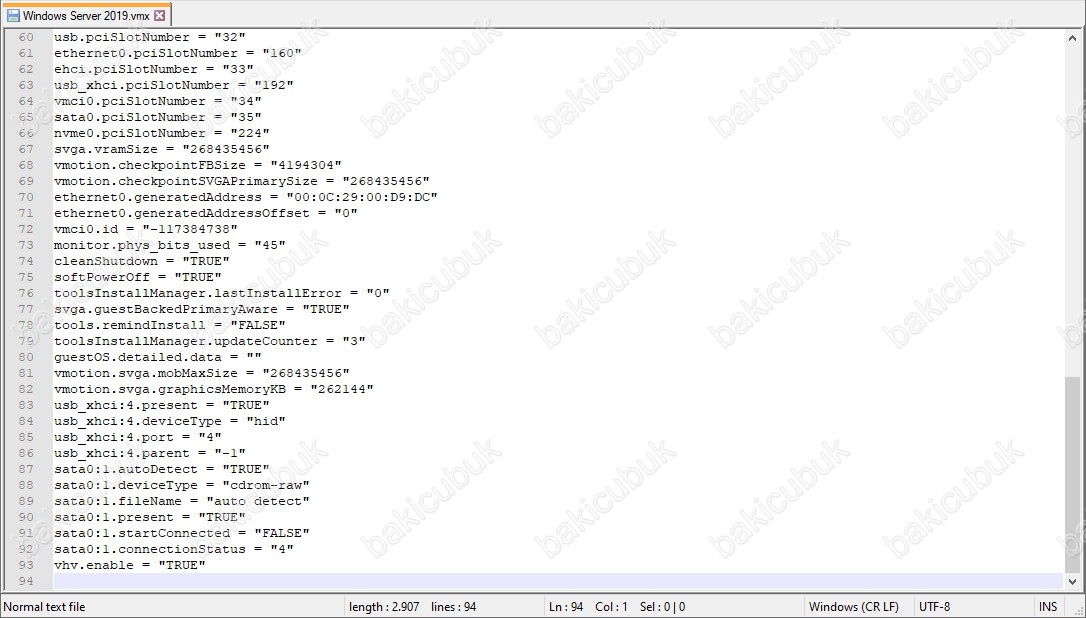Click line sata0:1.startConnected = "FALSE"
1086x618 pixels.
(x=181, y=533)
